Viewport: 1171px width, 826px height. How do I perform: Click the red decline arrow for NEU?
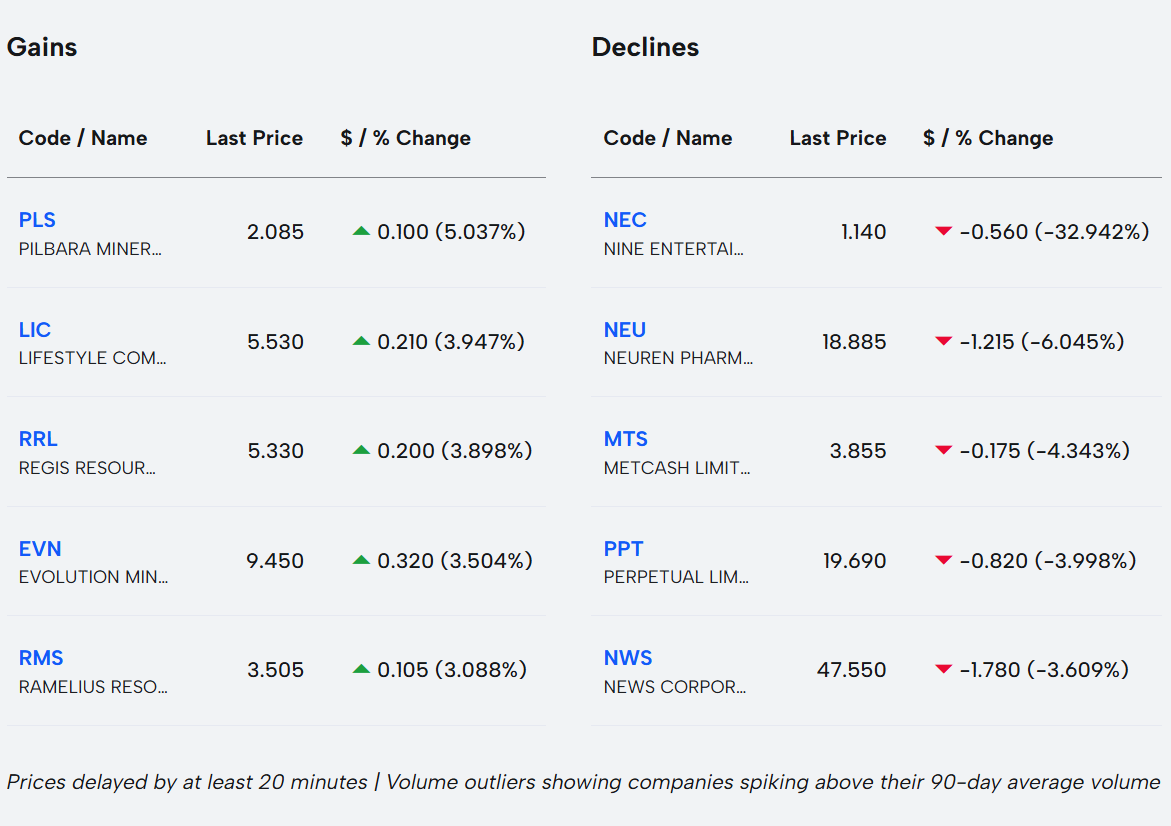point(943,342)
